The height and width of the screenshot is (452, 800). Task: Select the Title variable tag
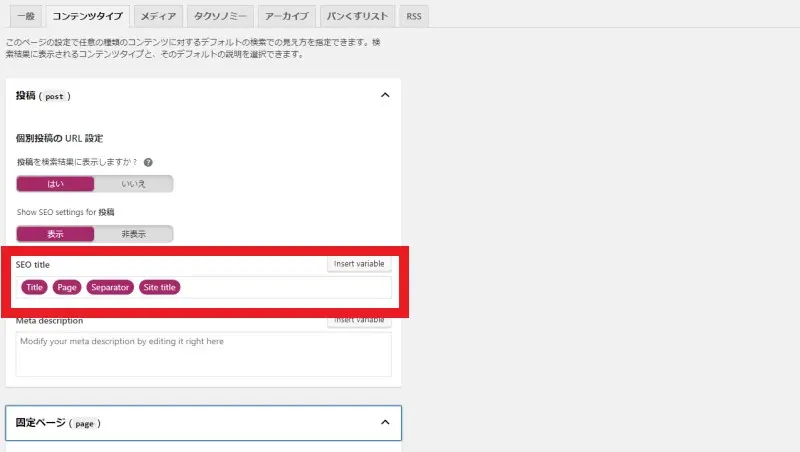point(35,287)
